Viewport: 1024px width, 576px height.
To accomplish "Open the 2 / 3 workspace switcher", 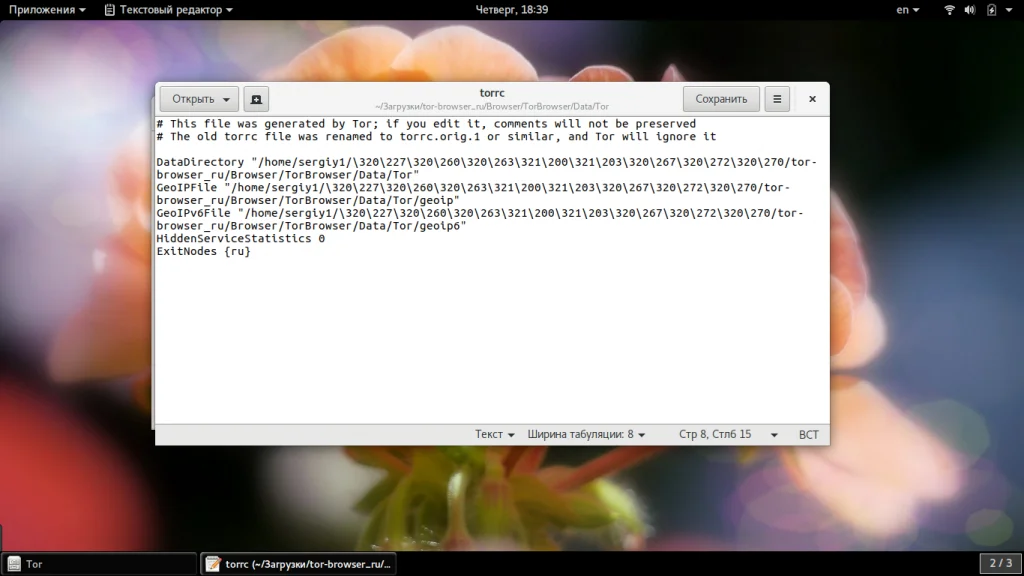I will 1000,563.
